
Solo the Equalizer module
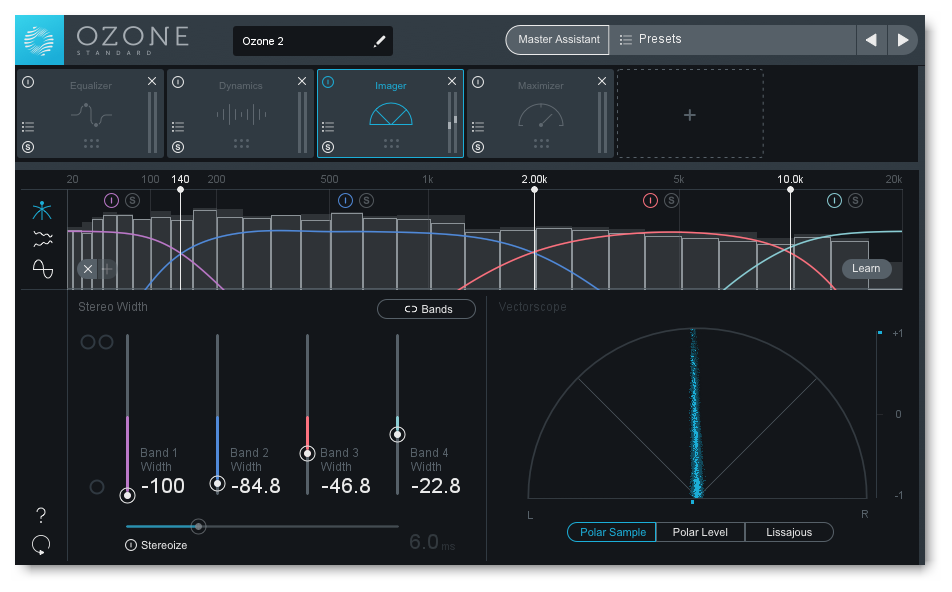coord(28,147)
